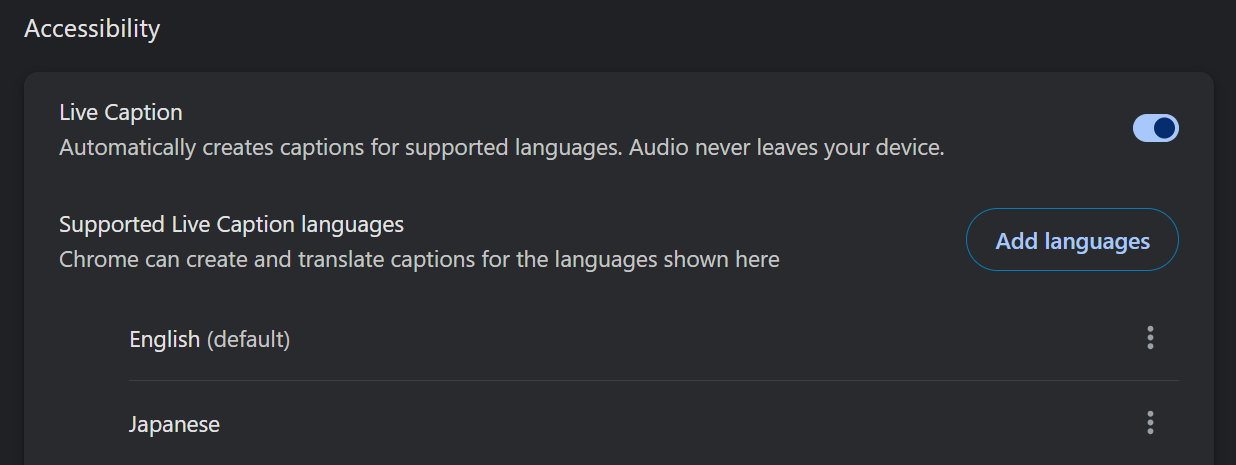This screenshot has width=1236, height=465.
Task: Open the three-dot menu for English
Action: click(1150, 338)
